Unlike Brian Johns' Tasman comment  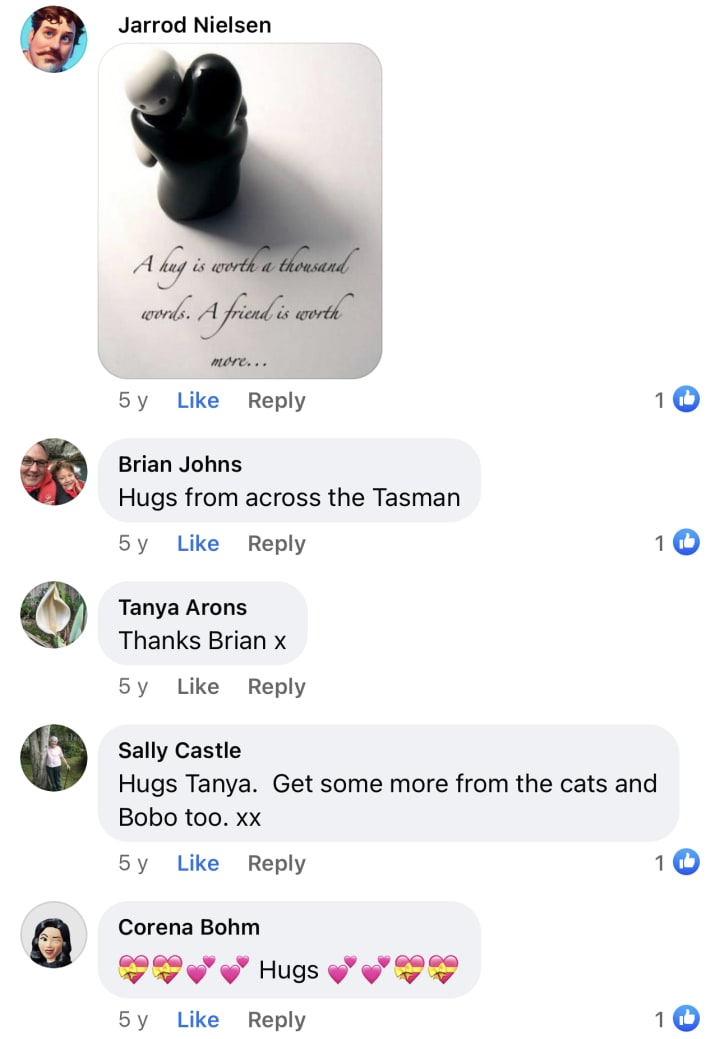tap(197, 543)
